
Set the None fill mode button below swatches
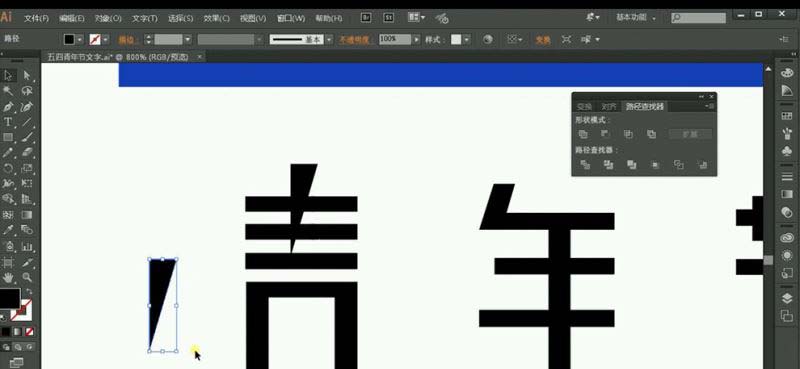[x=30, y=332]
